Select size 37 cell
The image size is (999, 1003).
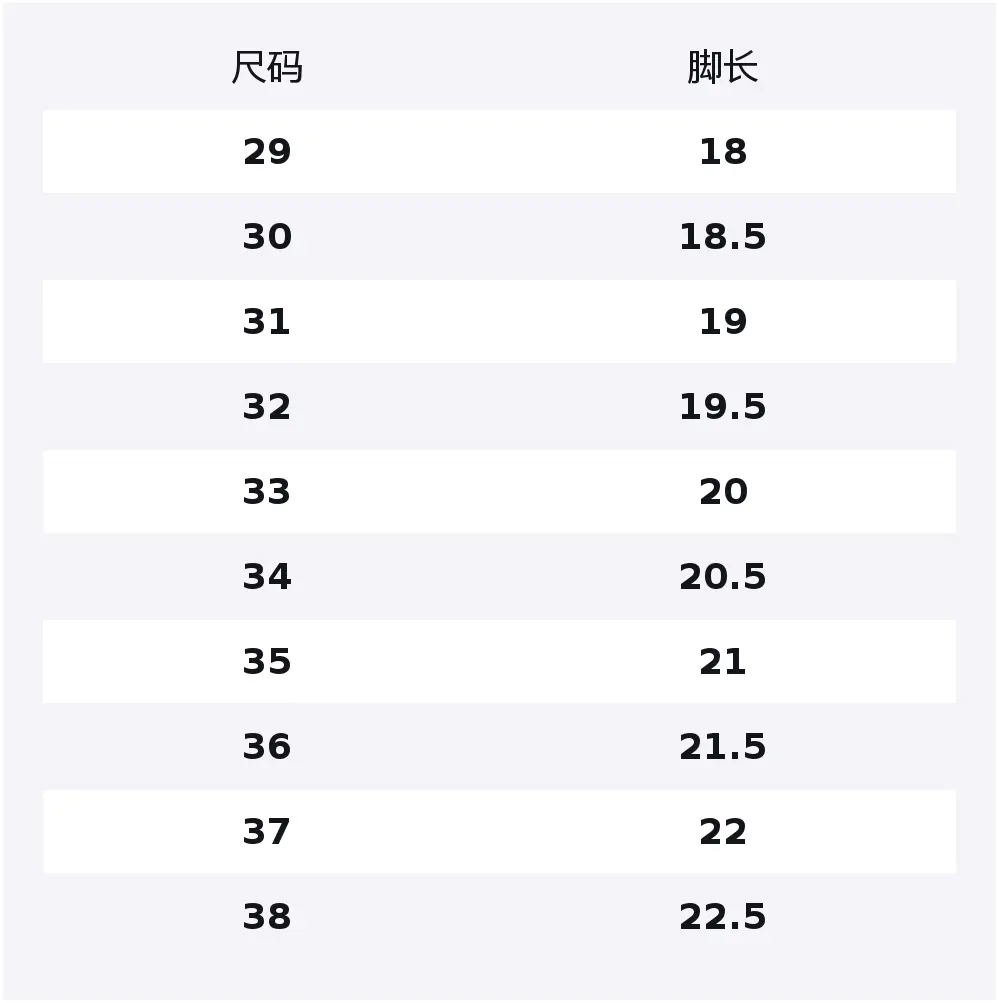[x=267, y=832]
